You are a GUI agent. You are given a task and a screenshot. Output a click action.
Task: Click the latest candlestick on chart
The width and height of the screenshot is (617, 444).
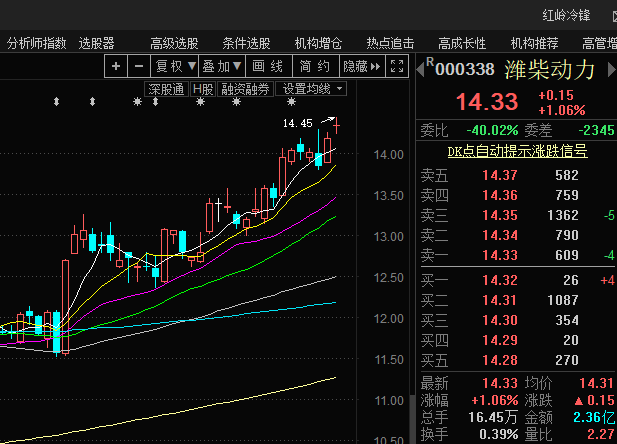pos(337,126)
